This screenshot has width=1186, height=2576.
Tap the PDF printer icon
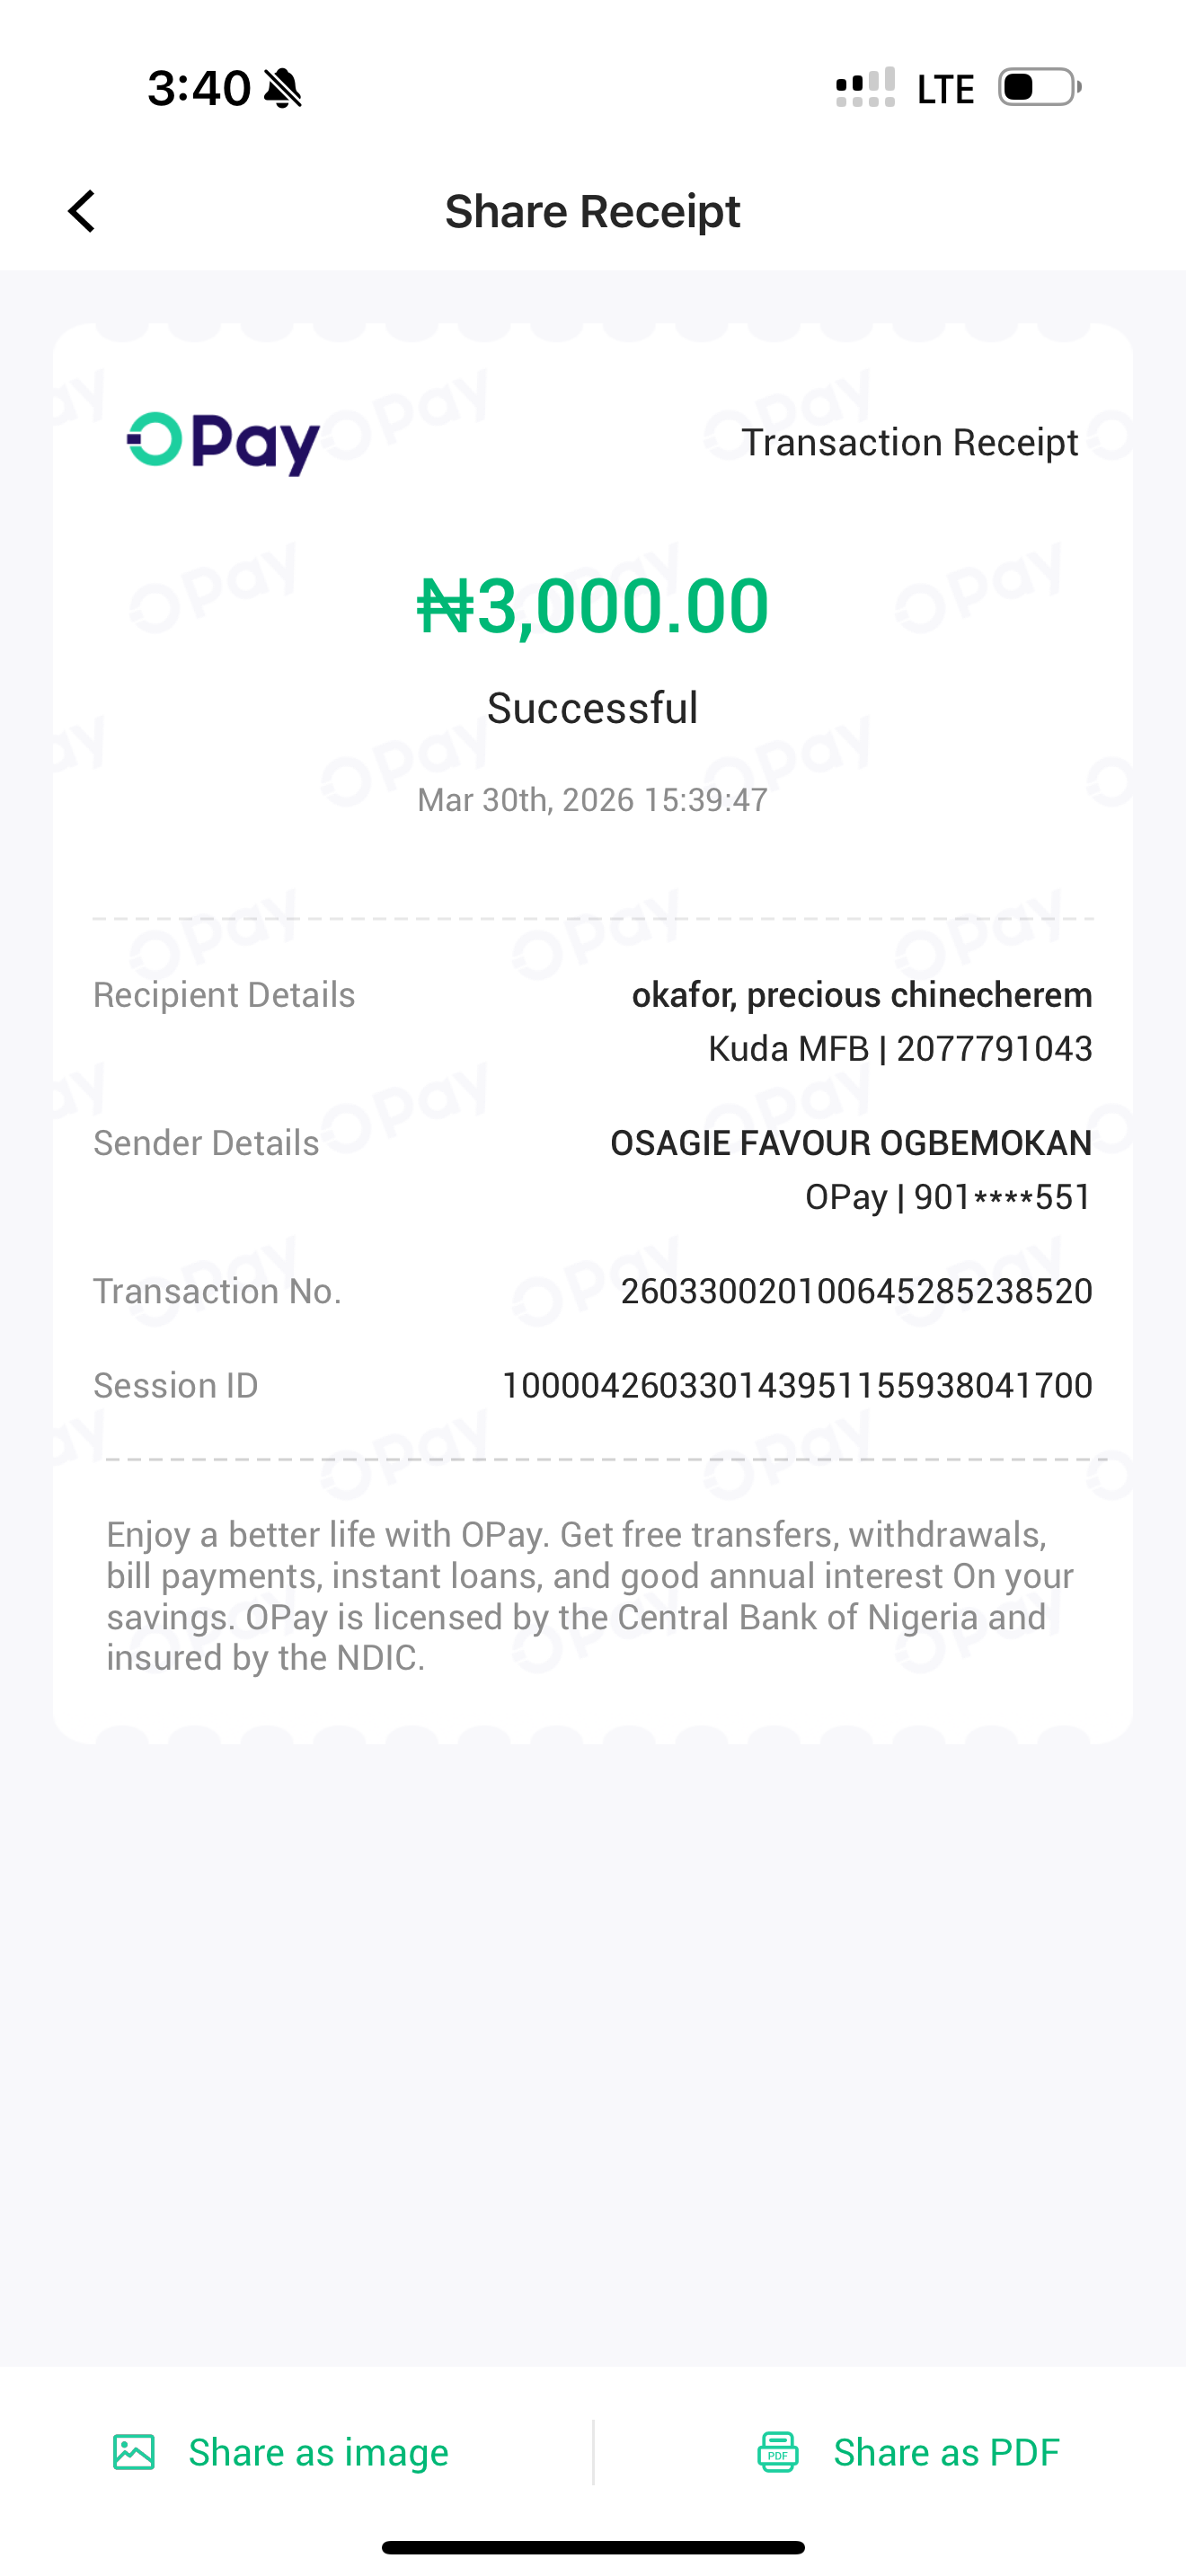point(777,2452)
